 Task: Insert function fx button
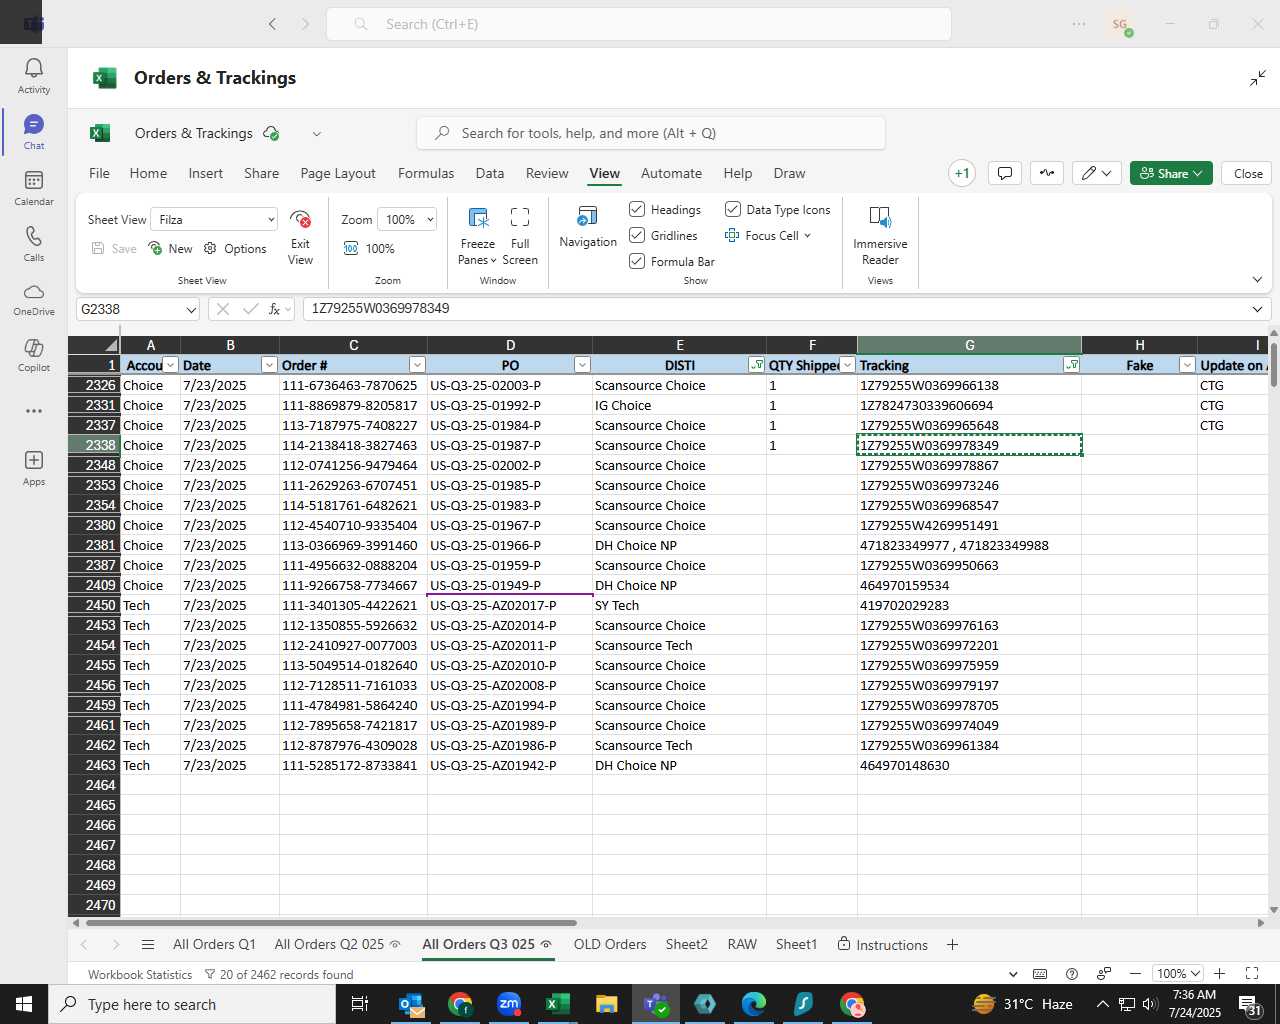[274, 309]
